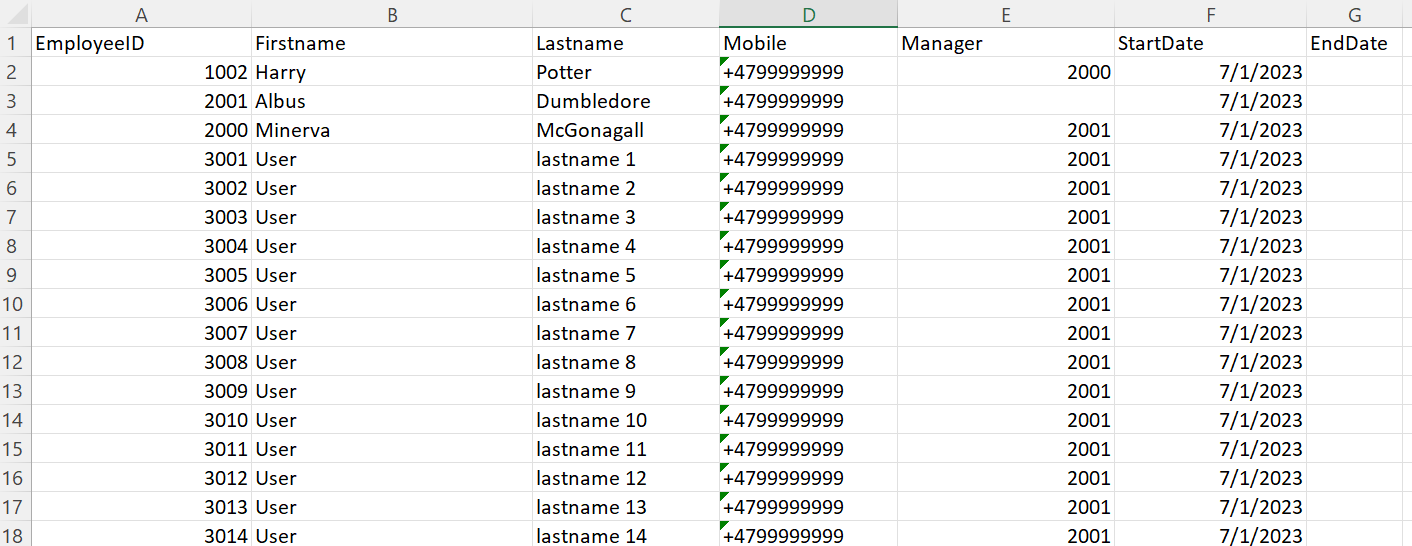The image size is (1412, 546).
Task: Select the EmployeeID header cell
Action: tap(141, 43)
